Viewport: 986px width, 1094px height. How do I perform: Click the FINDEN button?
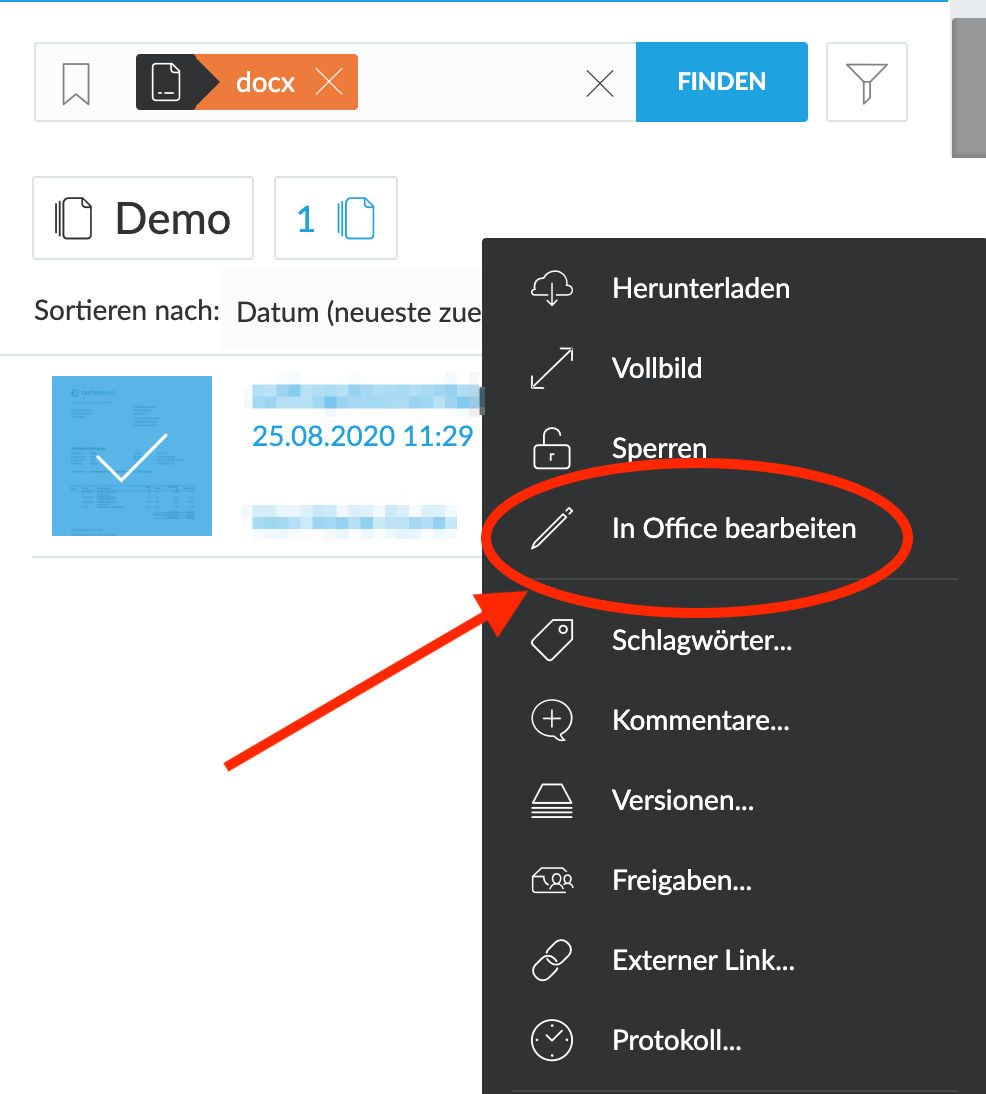coord(722,82)
